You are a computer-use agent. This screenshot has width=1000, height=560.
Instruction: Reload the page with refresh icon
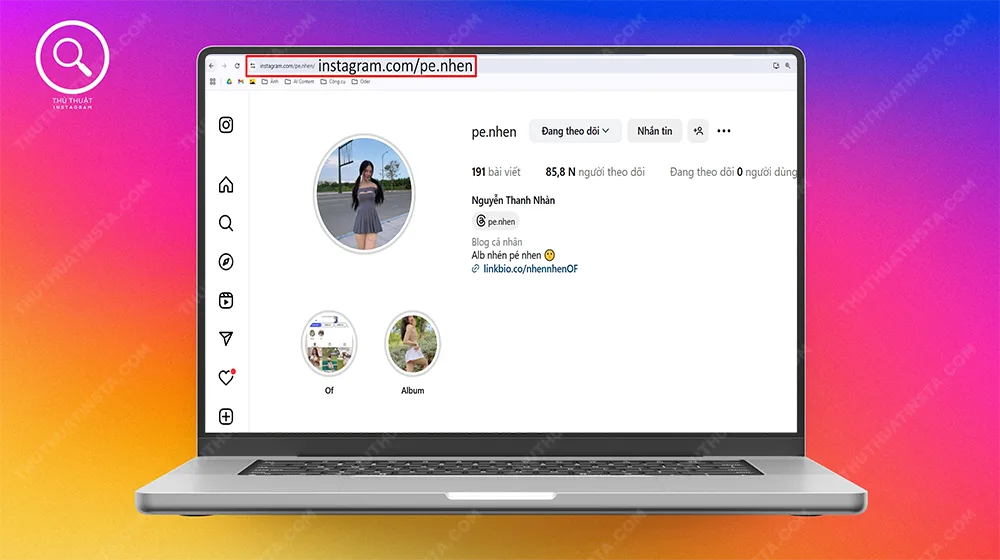point(237,66)
